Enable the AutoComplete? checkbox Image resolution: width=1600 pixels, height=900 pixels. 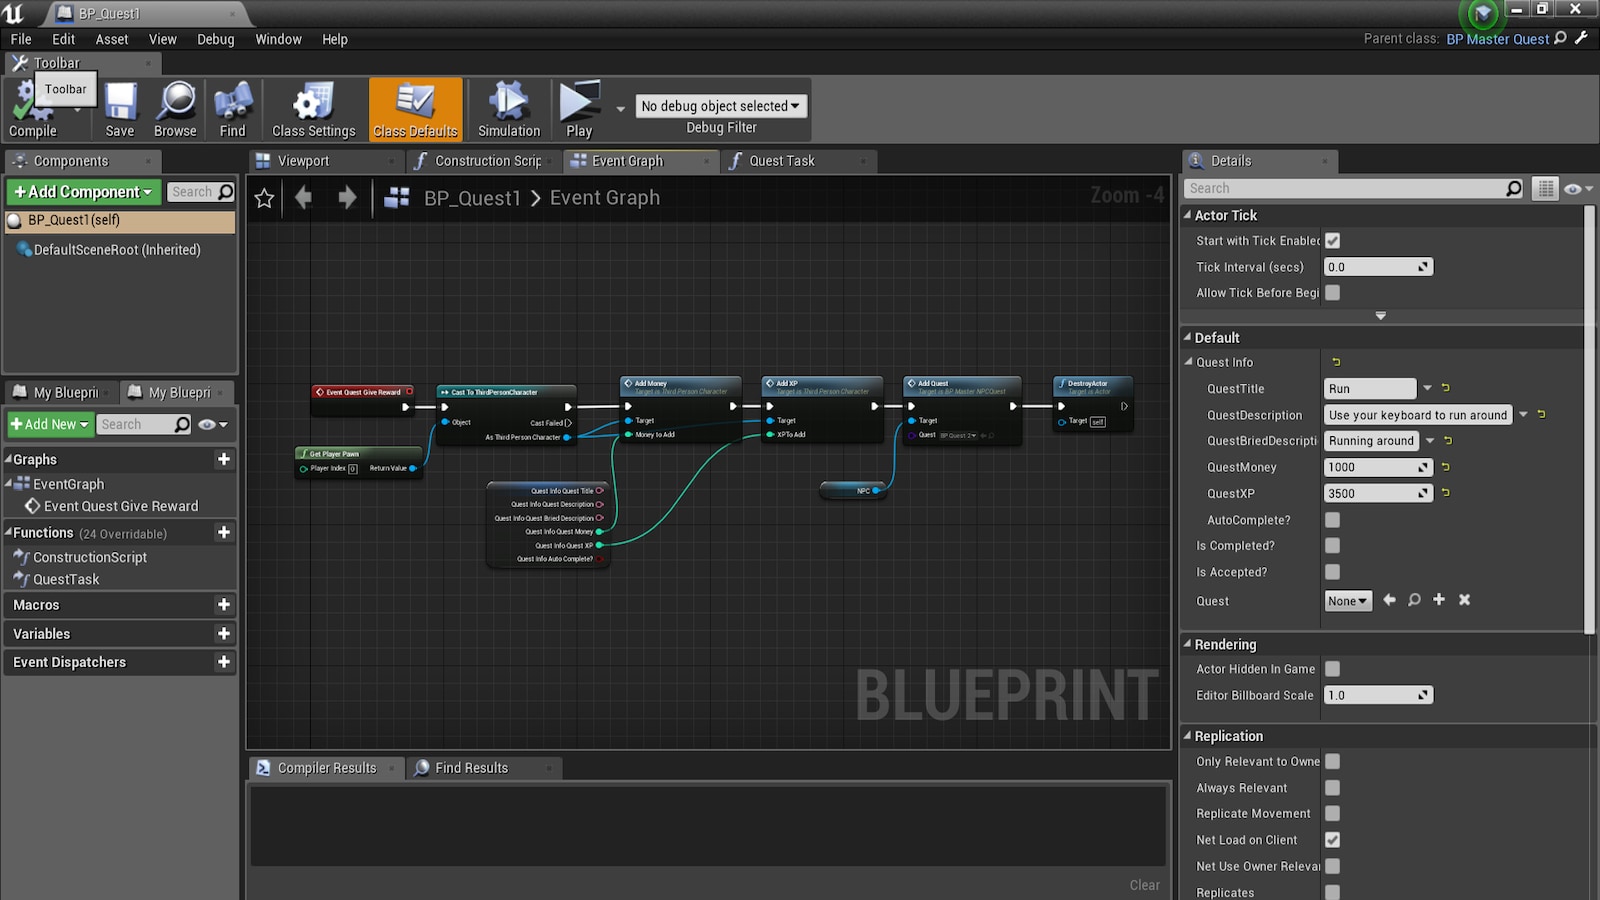tap(1333, 519)
